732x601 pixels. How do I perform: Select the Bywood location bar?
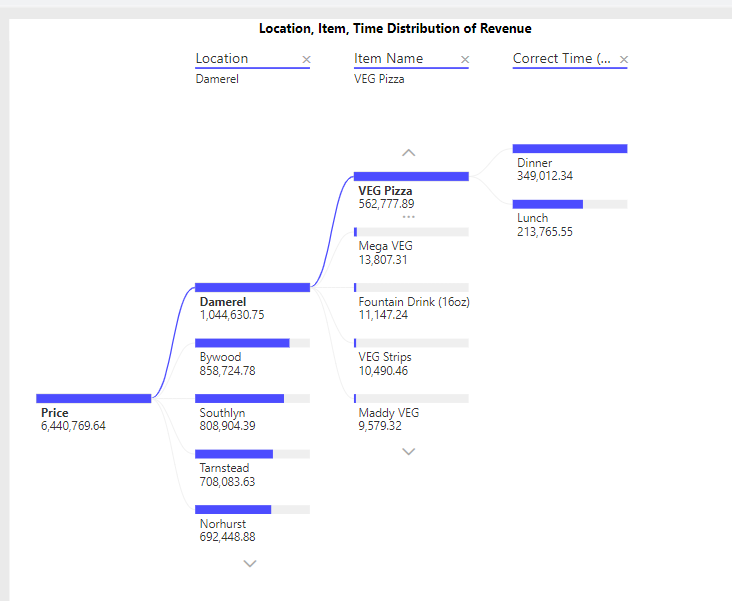click(253, 343)
